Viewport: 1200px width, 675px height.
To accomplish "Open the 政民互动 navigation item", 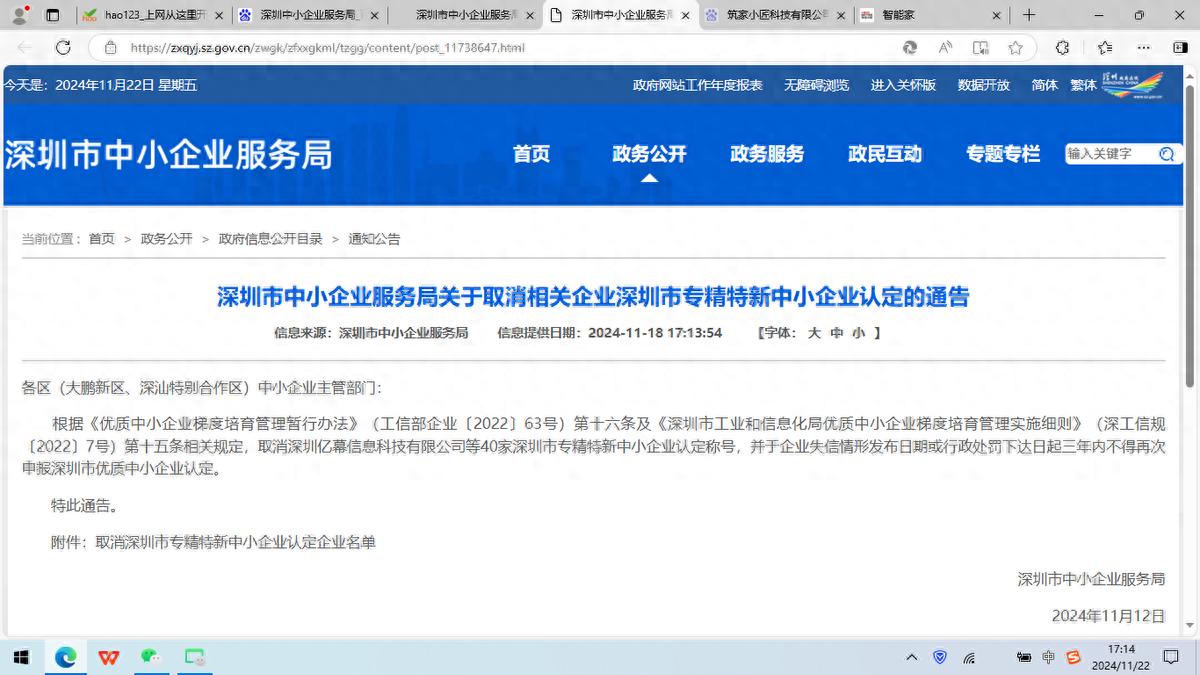I will (885, 154).
